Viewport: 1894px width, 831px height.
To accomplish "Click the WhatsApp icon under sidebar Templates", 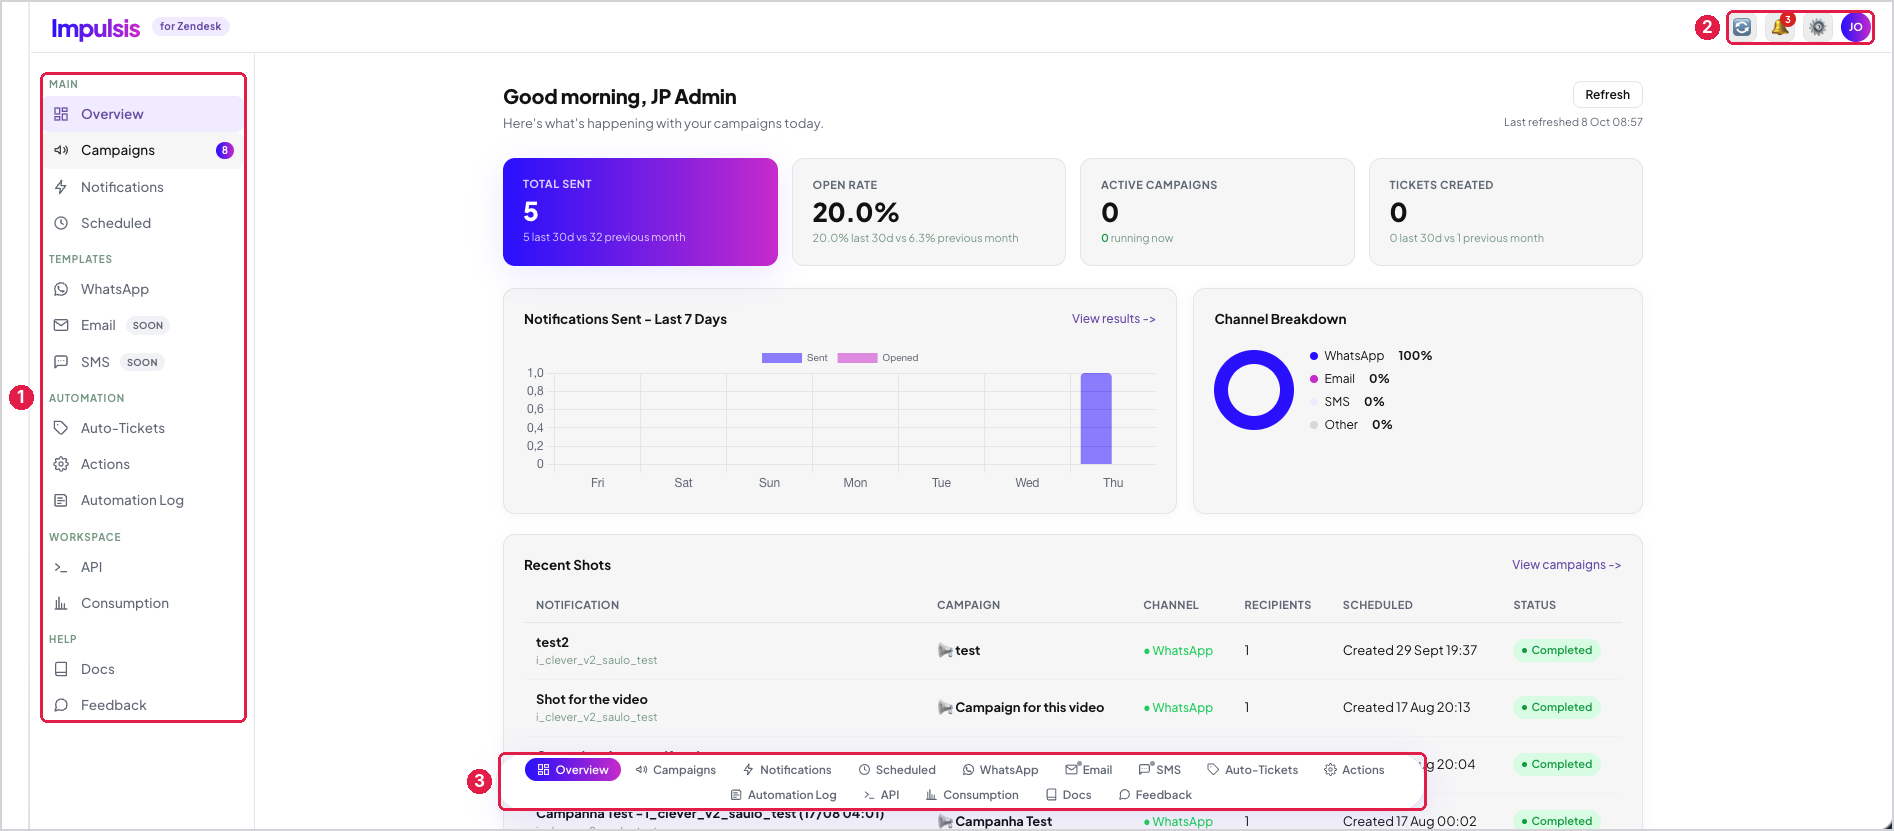I will tap(61, 289).
